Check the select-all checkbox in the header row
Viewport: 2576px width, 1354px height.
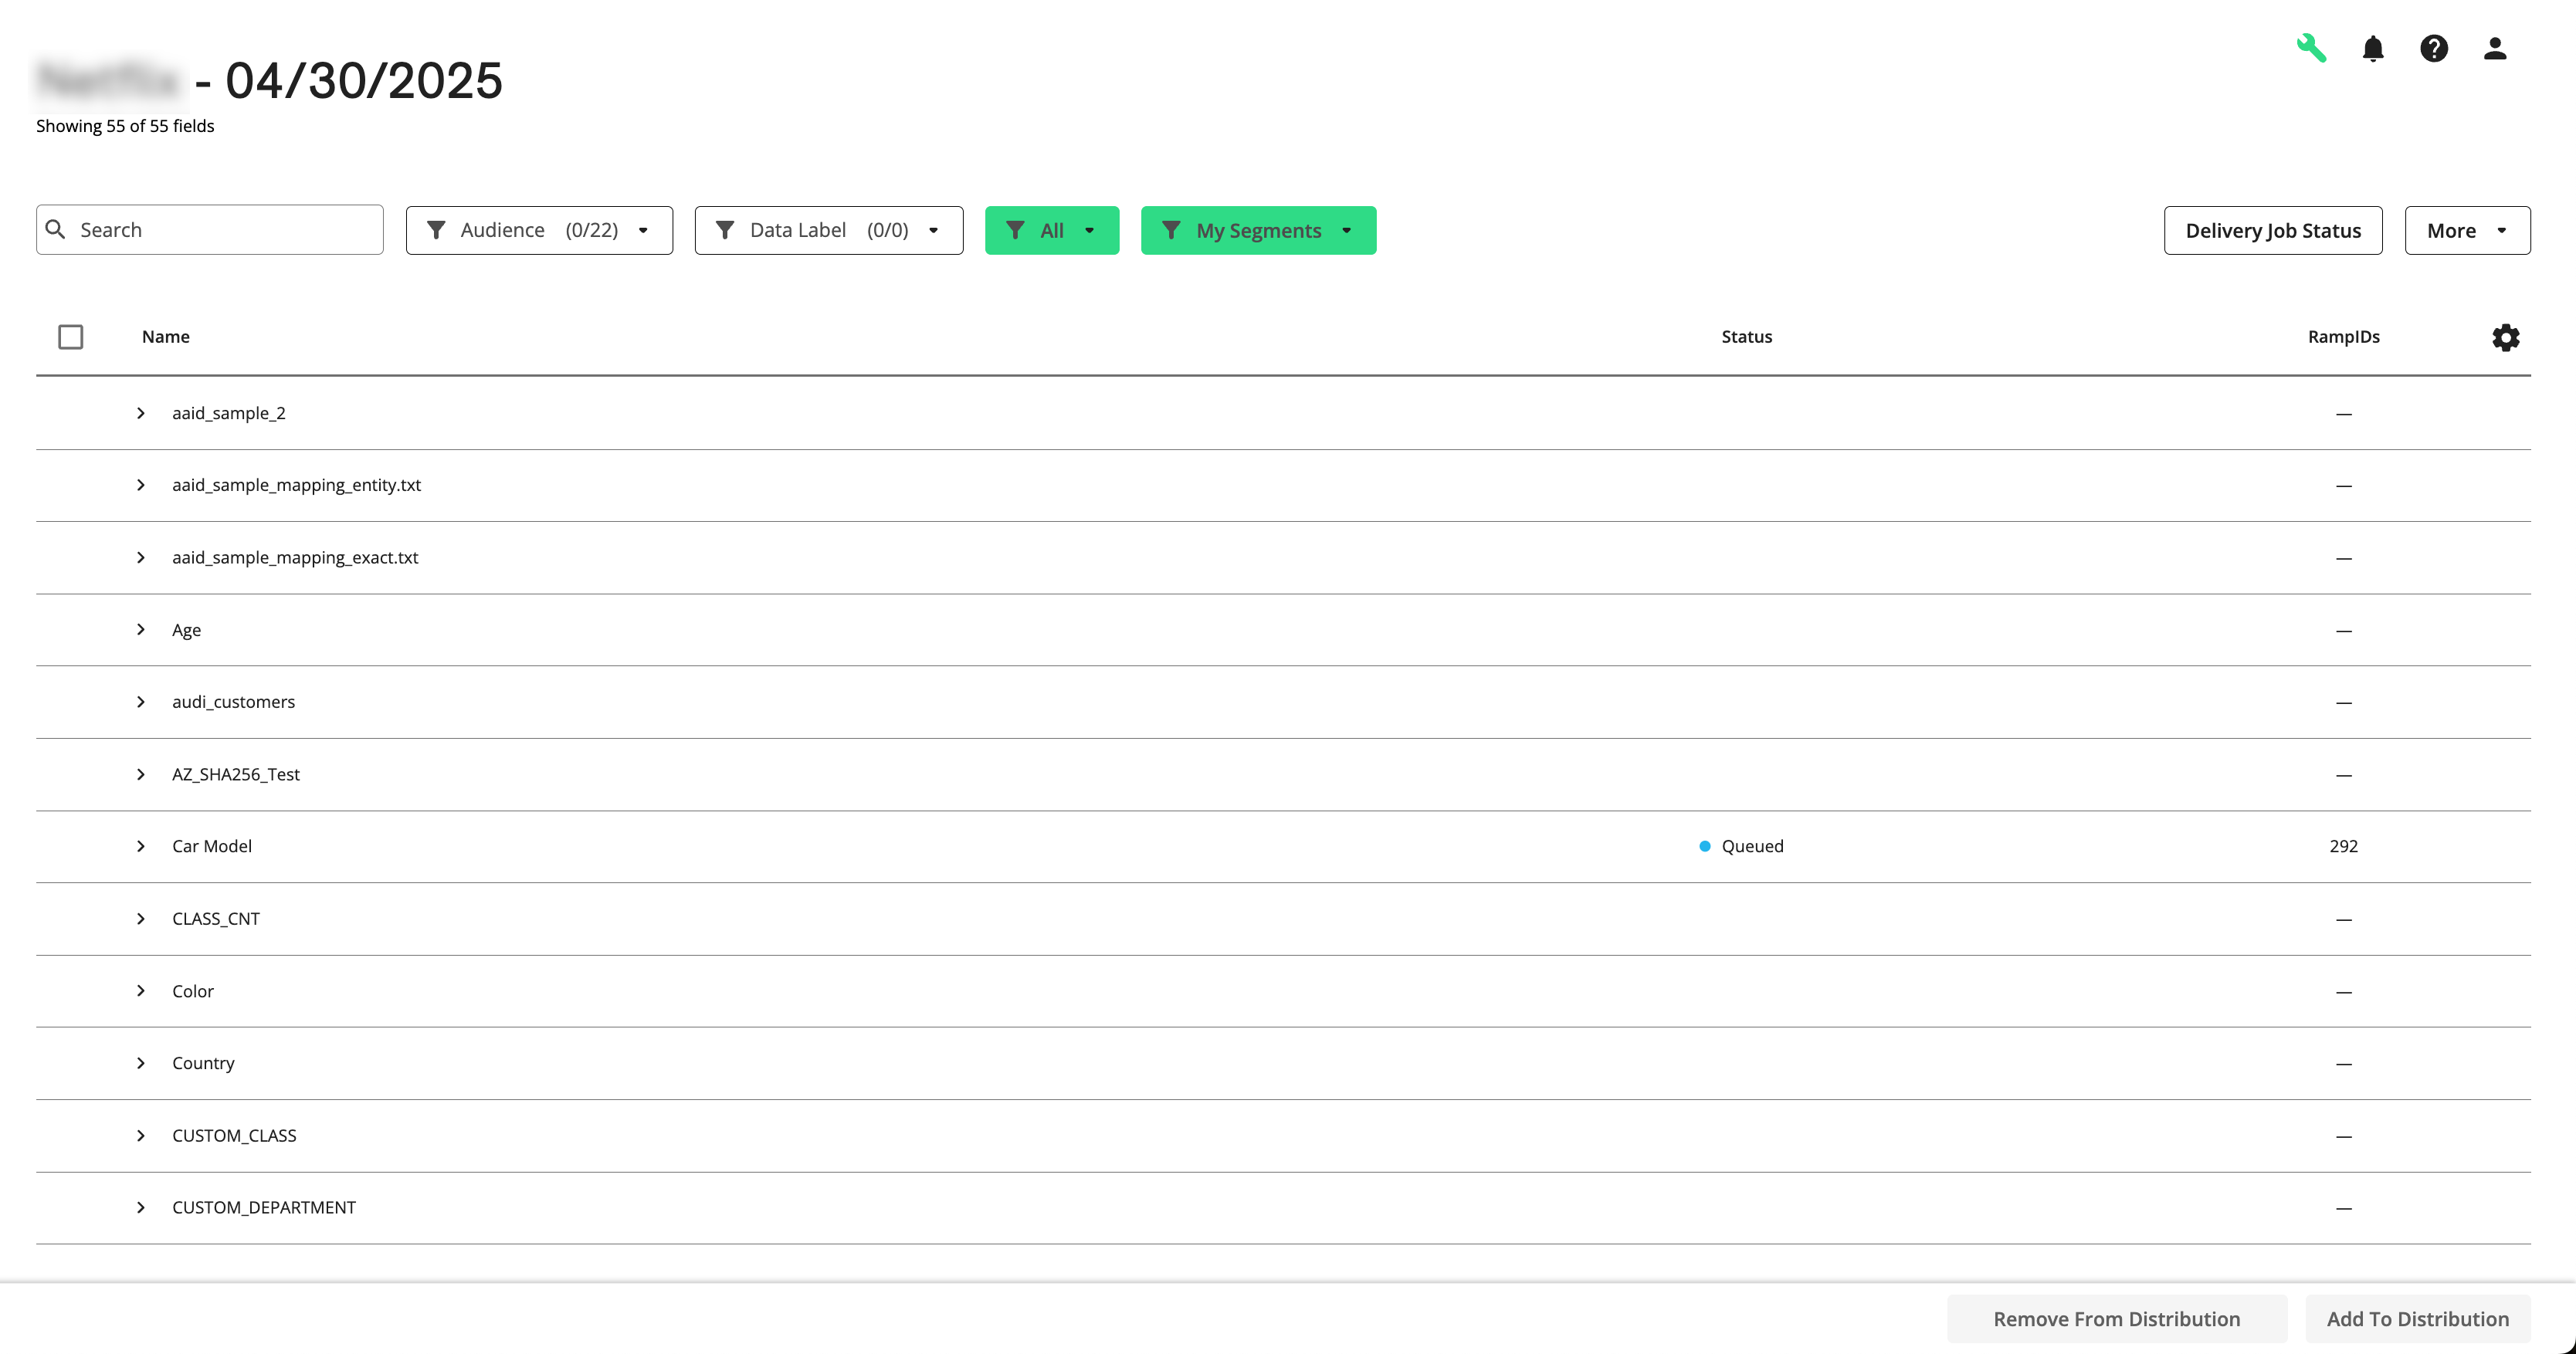coord(70,337)
